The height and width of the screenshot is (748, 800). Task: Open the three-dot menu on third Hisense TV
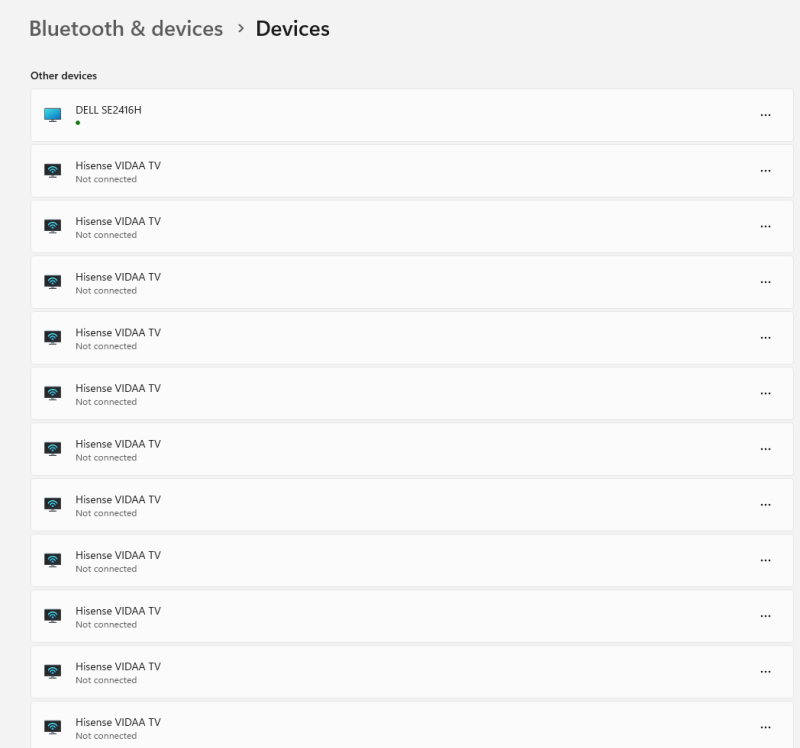click(765, 282)
